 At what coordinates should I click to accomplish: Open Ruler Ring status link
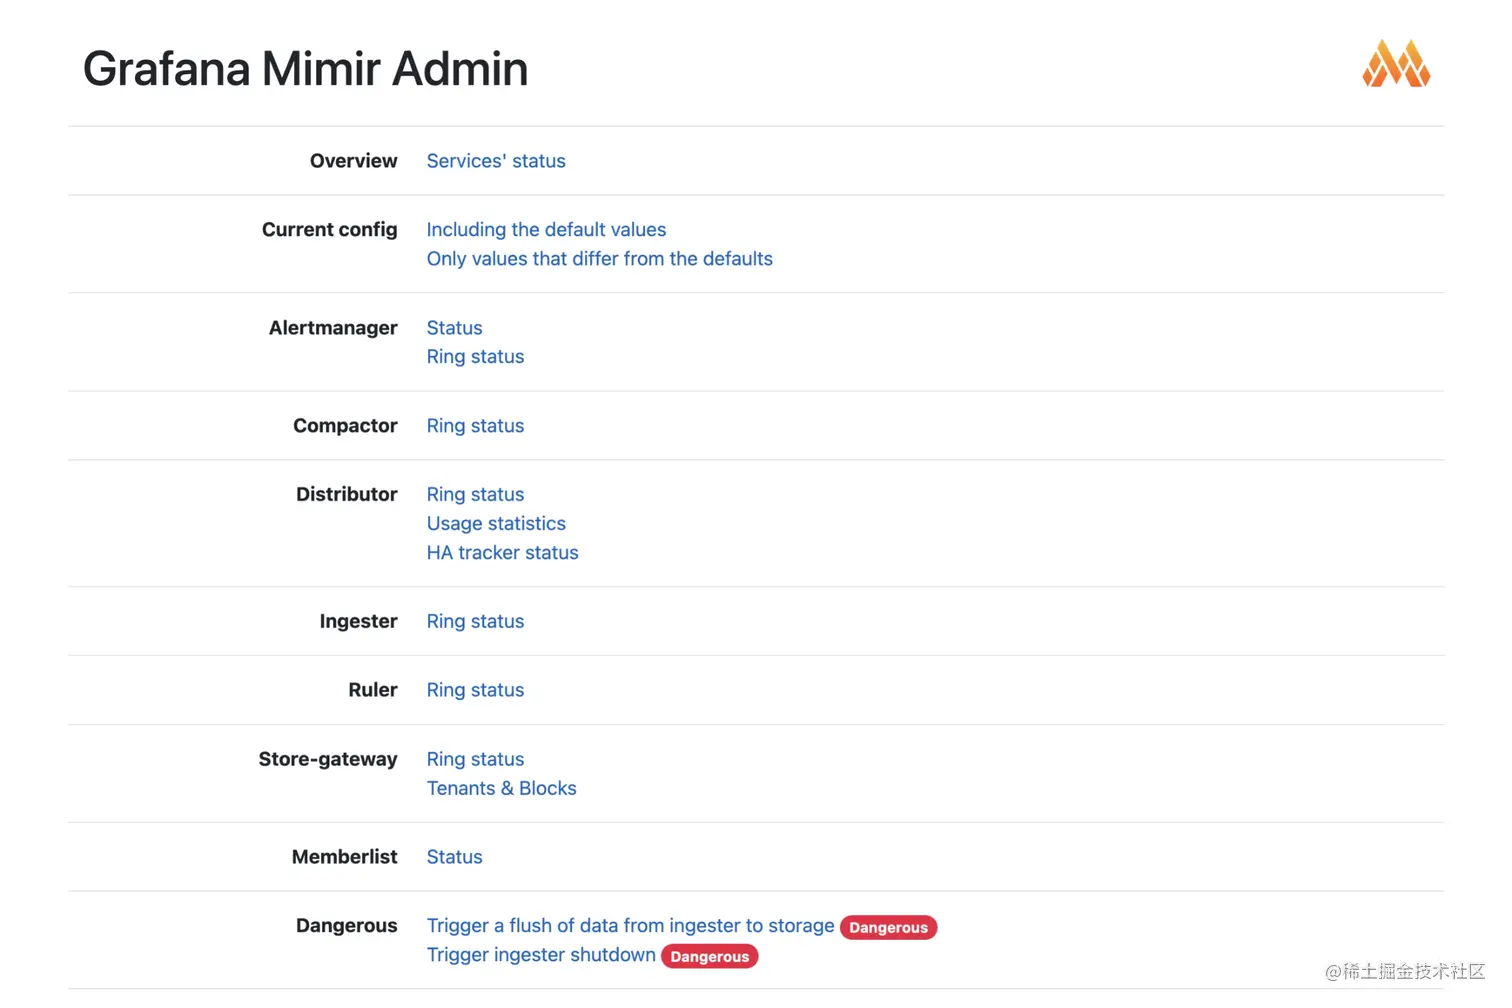(x=475, y=691)
